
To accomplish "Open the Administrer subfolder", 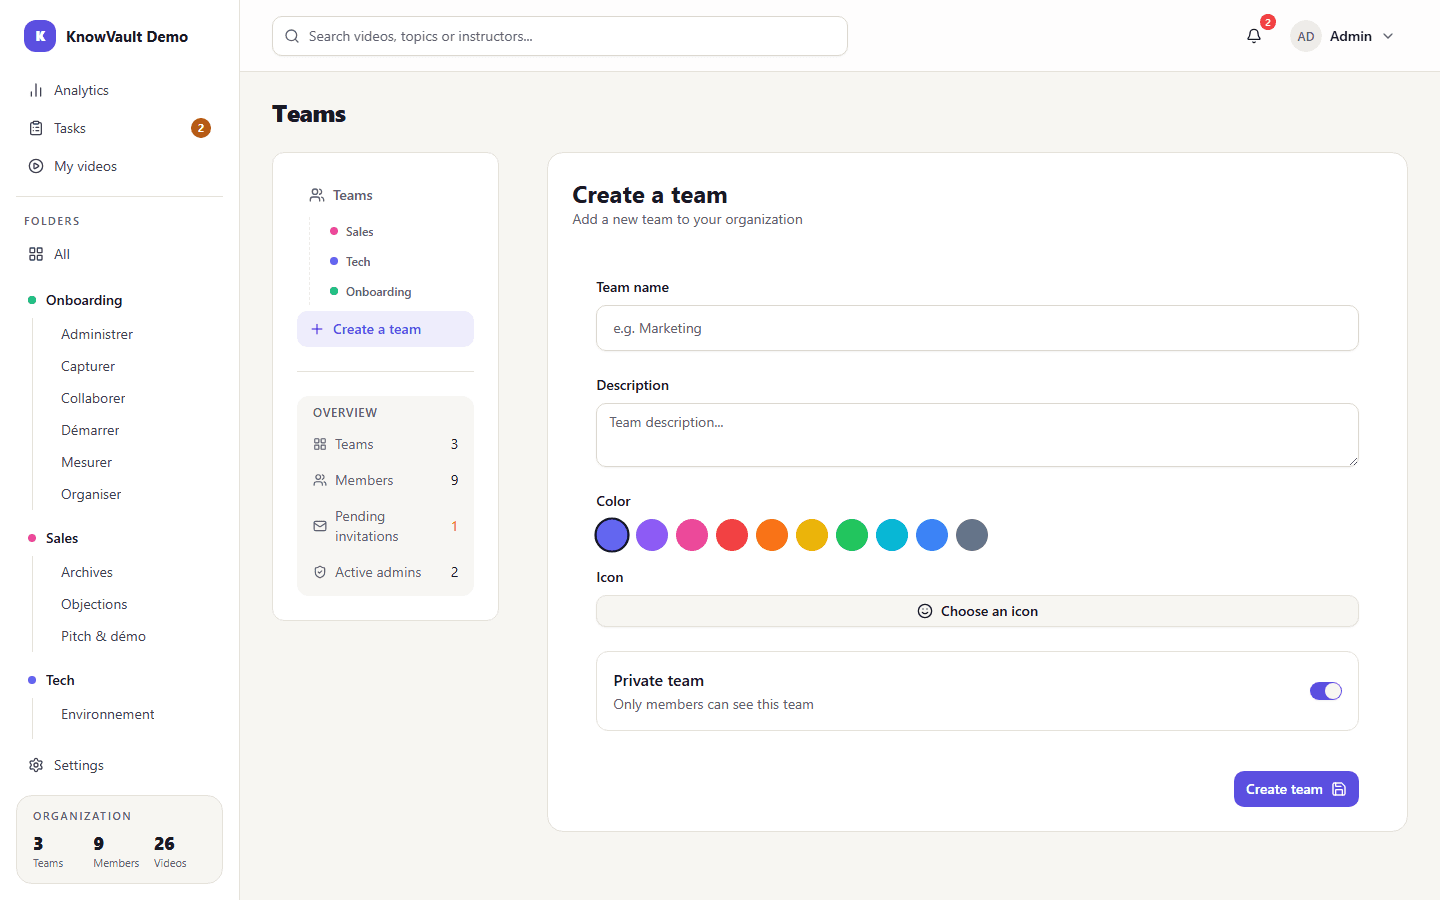I will point(97,334).
